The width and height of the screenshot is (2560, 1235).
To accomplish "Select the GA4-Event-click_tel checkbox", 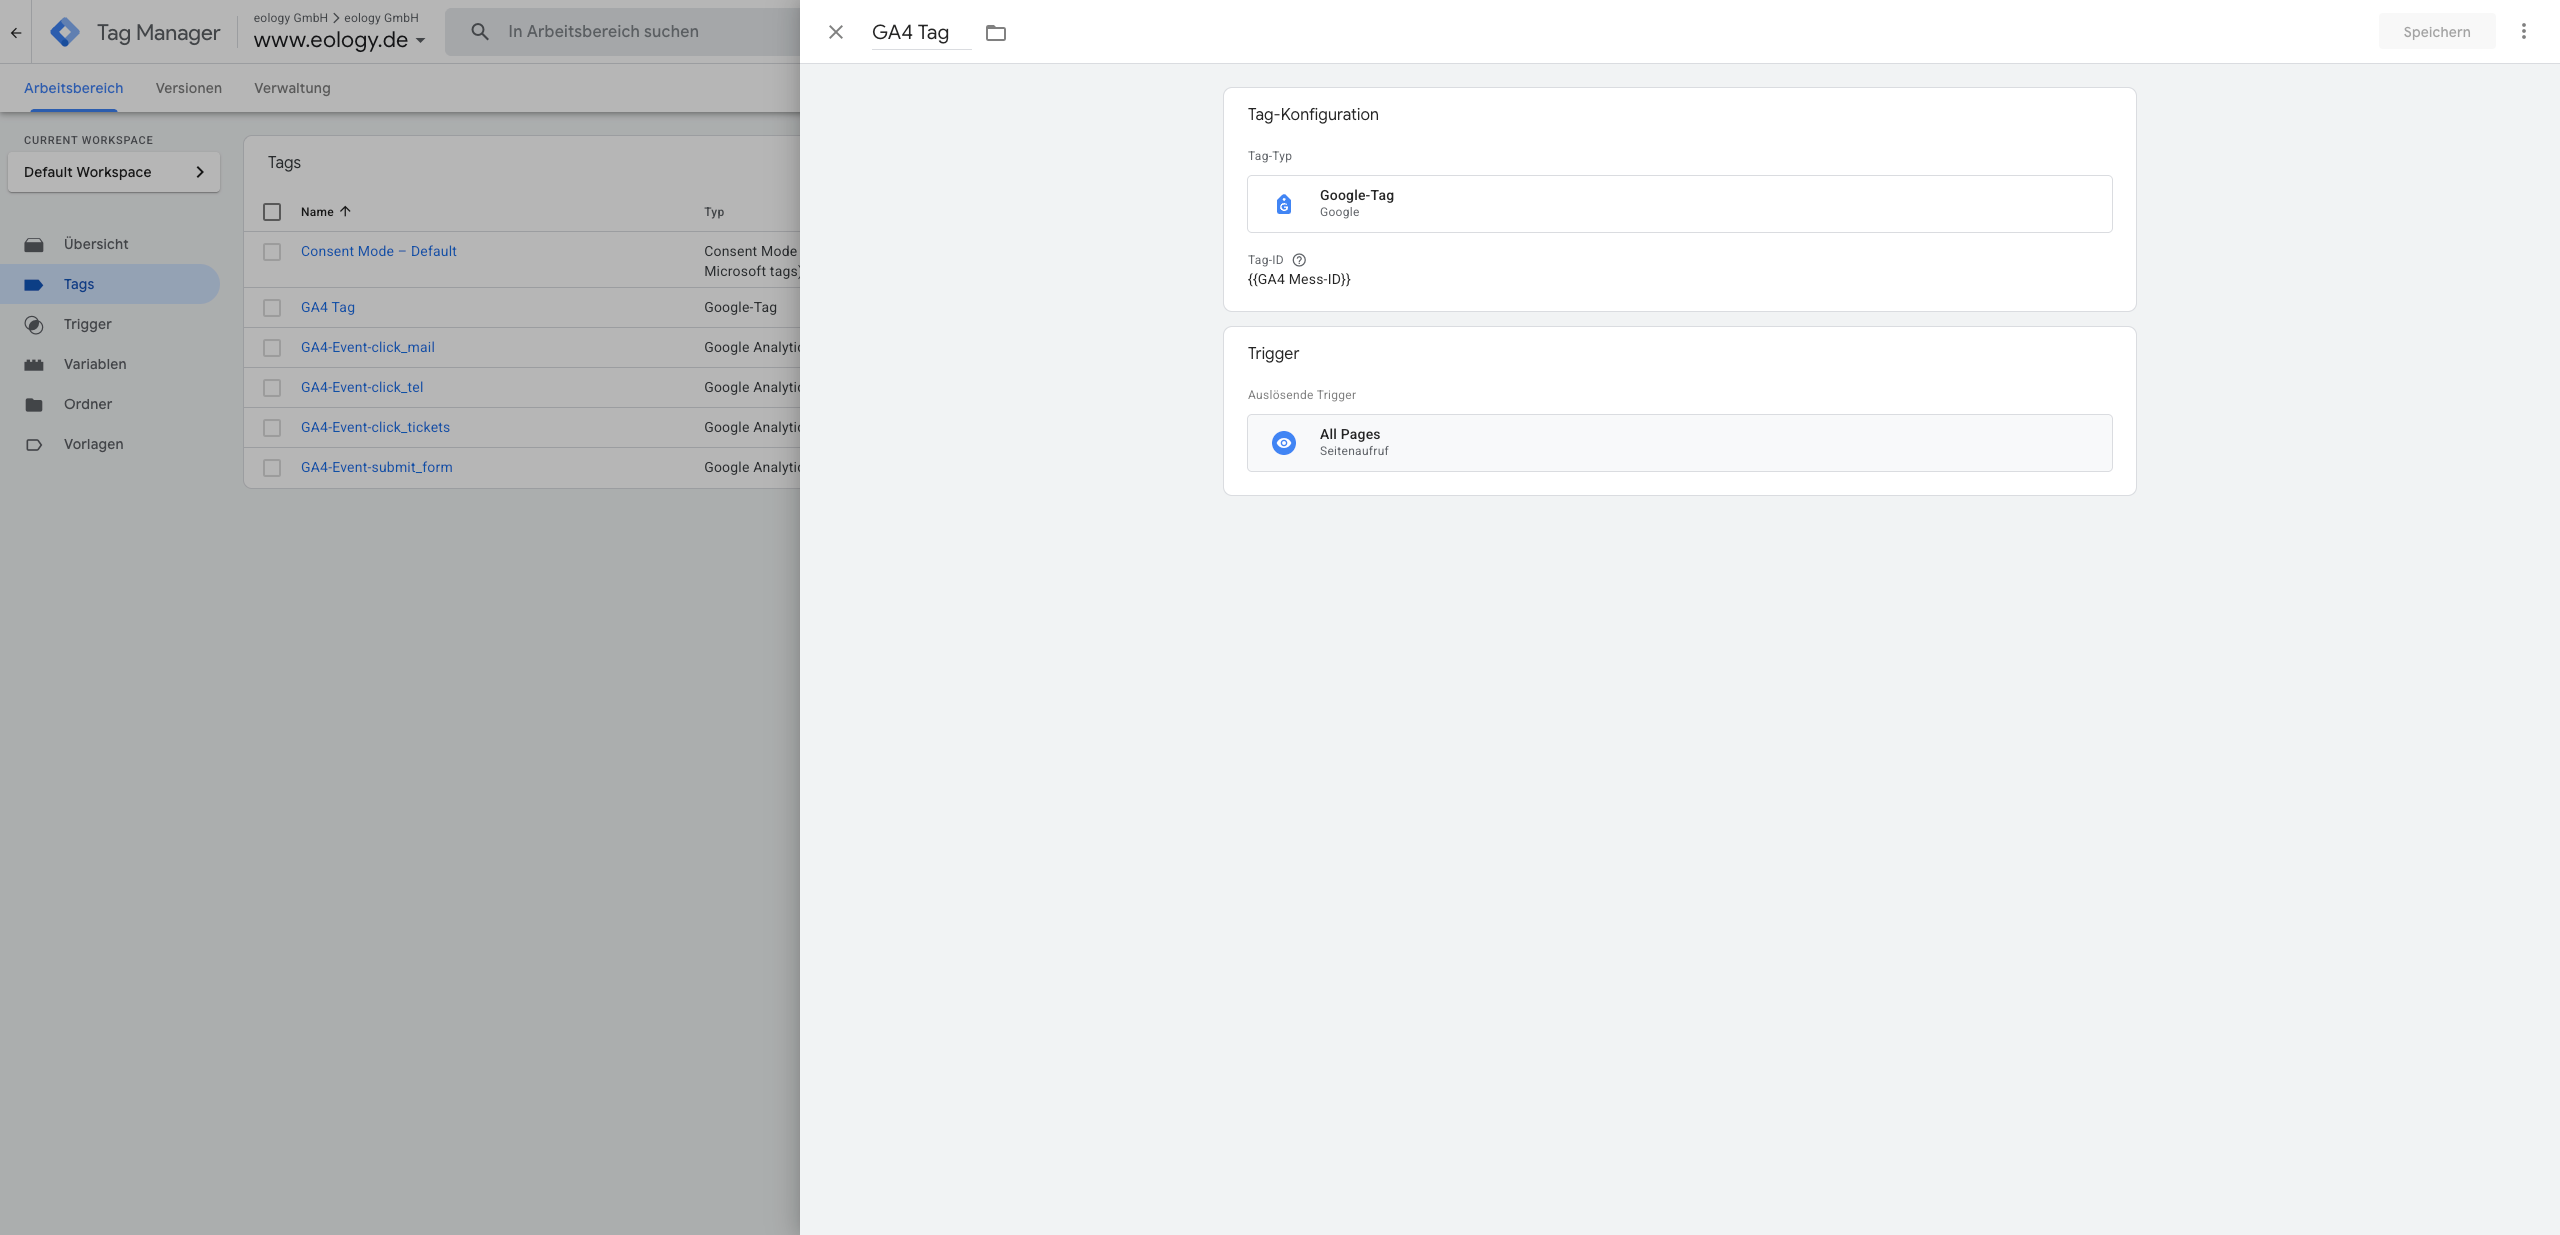I will (272, 388).
